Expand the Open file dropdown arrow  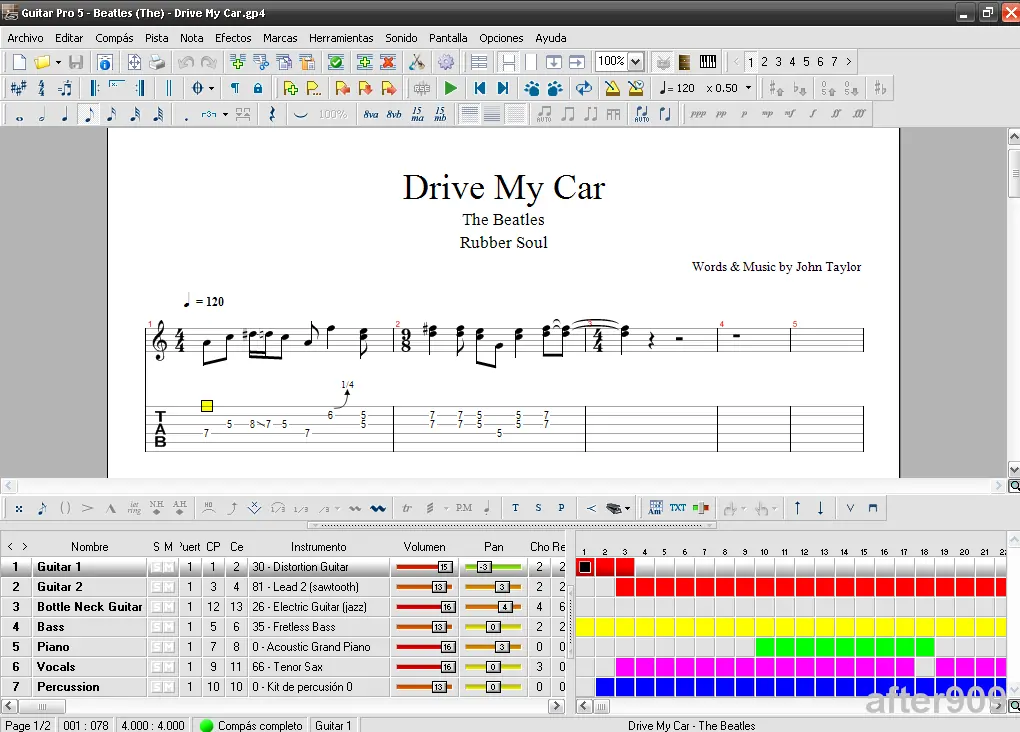[x=58, y=62]
